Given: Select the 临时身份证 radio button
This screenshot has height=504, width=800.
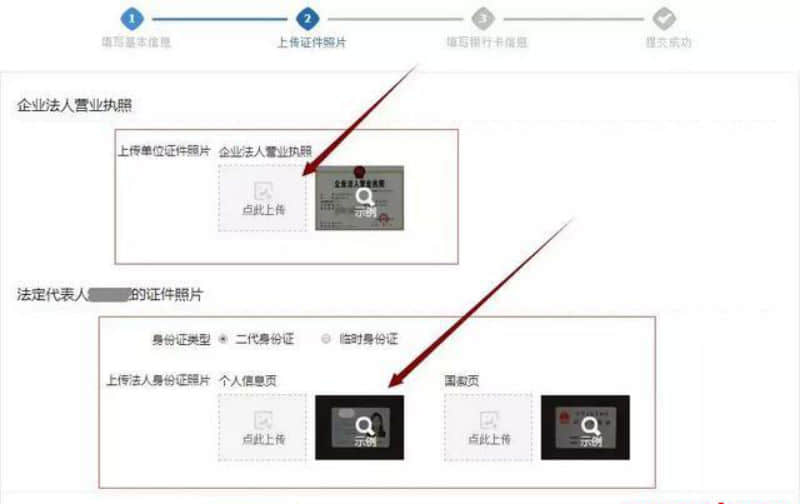Looking at the screenshot, I should 326,339.
